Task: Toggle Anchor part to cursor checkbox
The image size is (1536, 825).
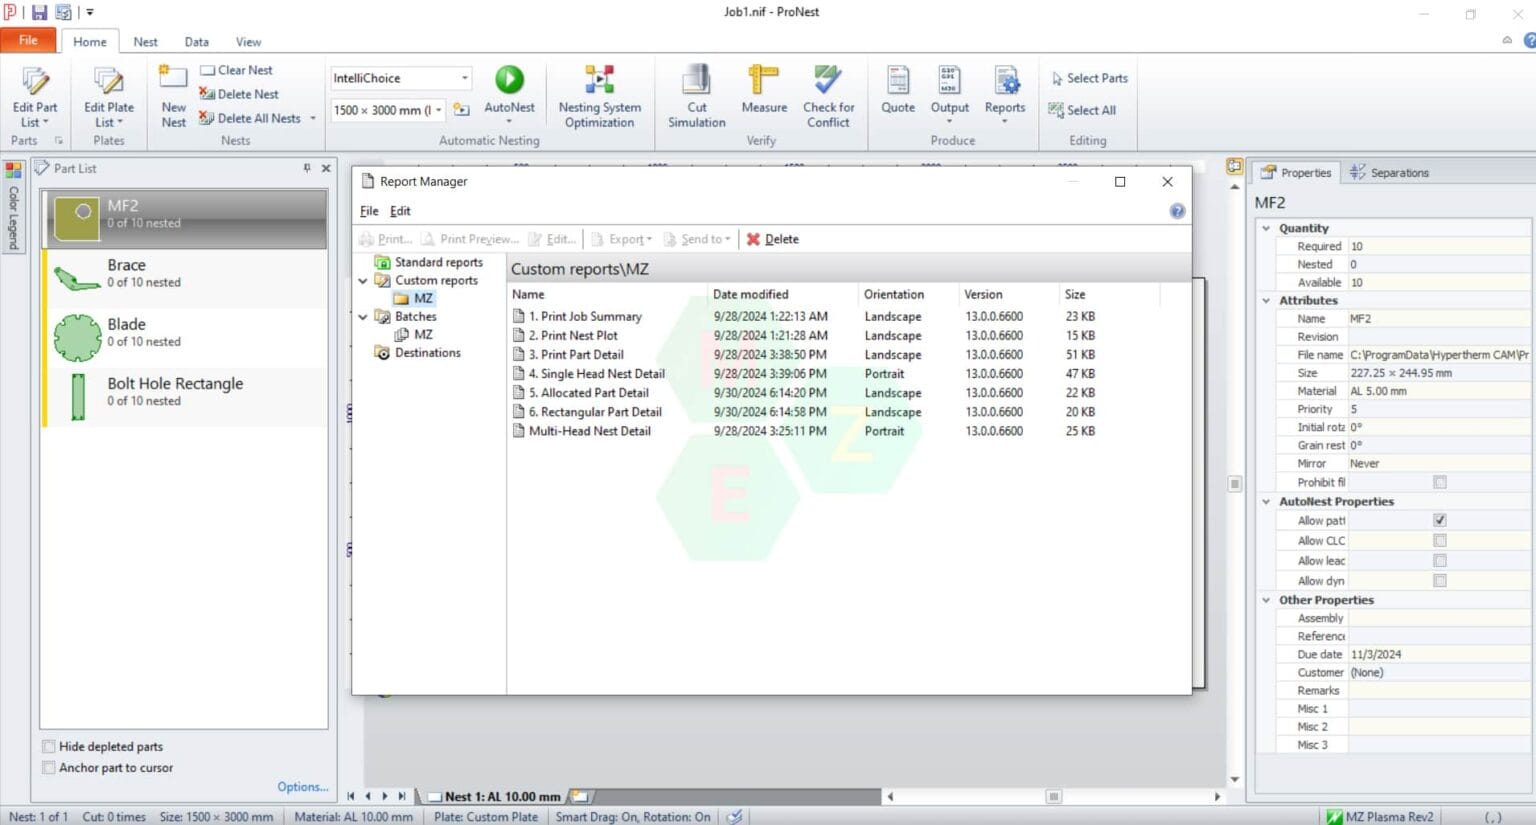Action: click(x=49, y=768)
